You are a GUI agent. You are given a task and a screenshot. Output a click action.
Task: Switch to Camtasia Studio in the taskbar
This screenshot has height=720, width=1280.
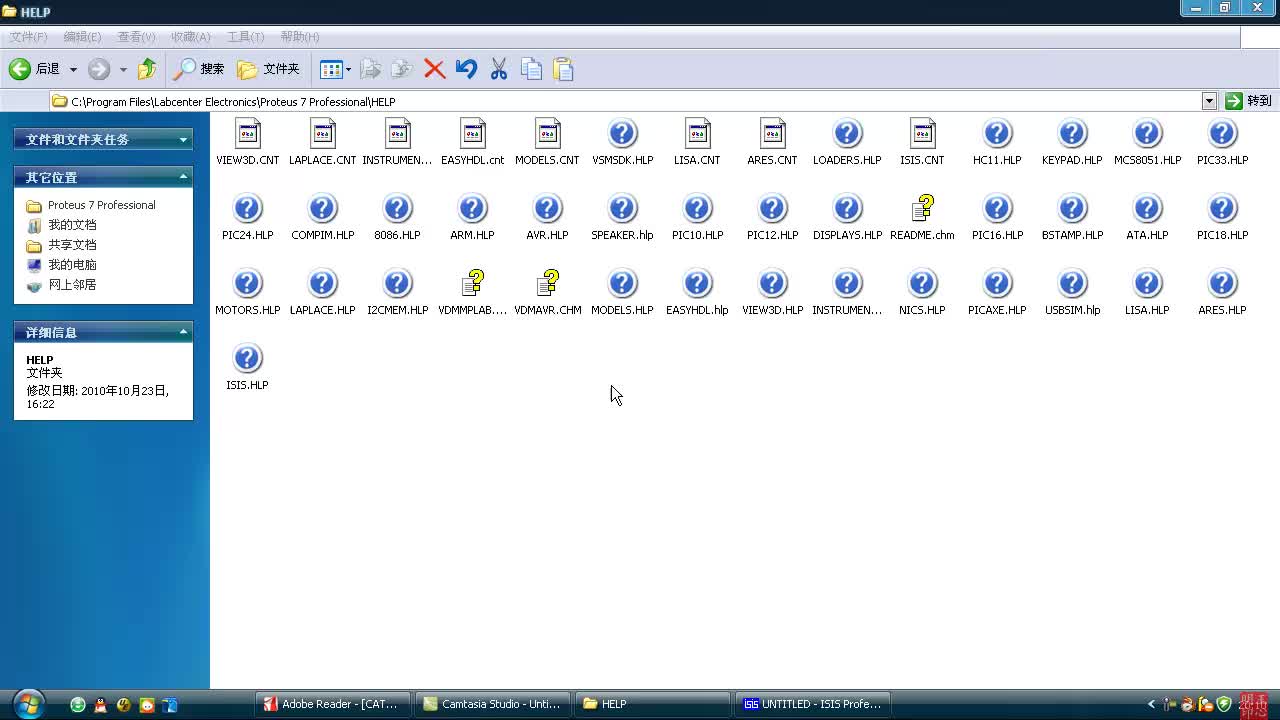point(493,704)
